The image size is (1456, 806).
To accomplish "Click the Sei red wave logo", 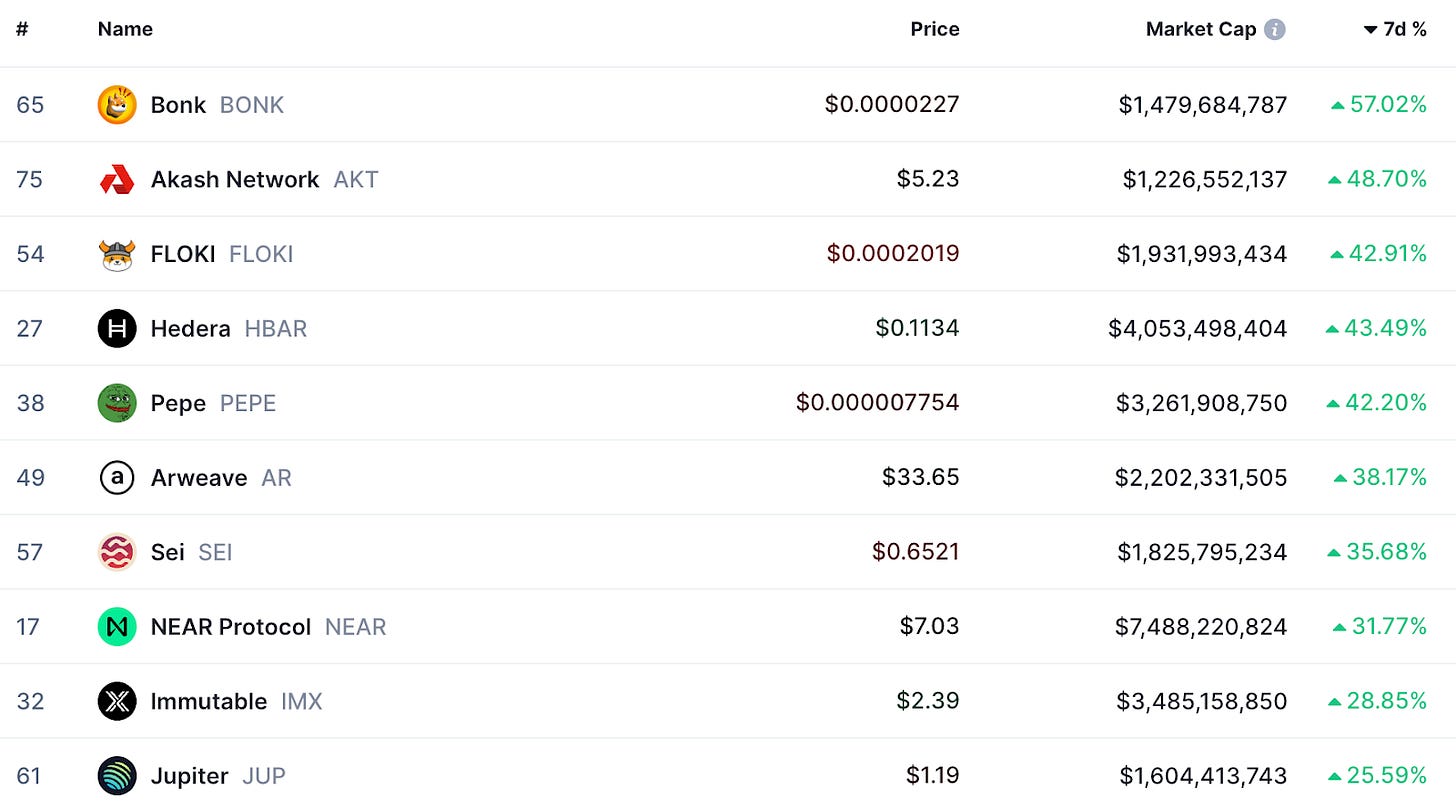I will 117,552.
